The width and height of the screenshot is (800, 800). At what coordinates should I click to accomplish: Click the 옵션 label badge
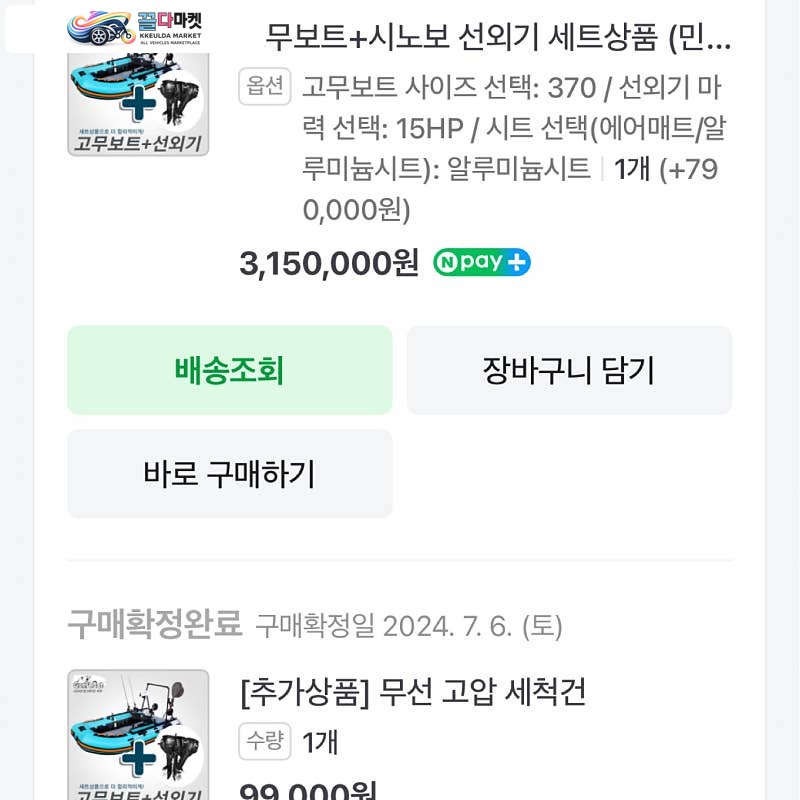pyautogui.click(x=265, y=86)
